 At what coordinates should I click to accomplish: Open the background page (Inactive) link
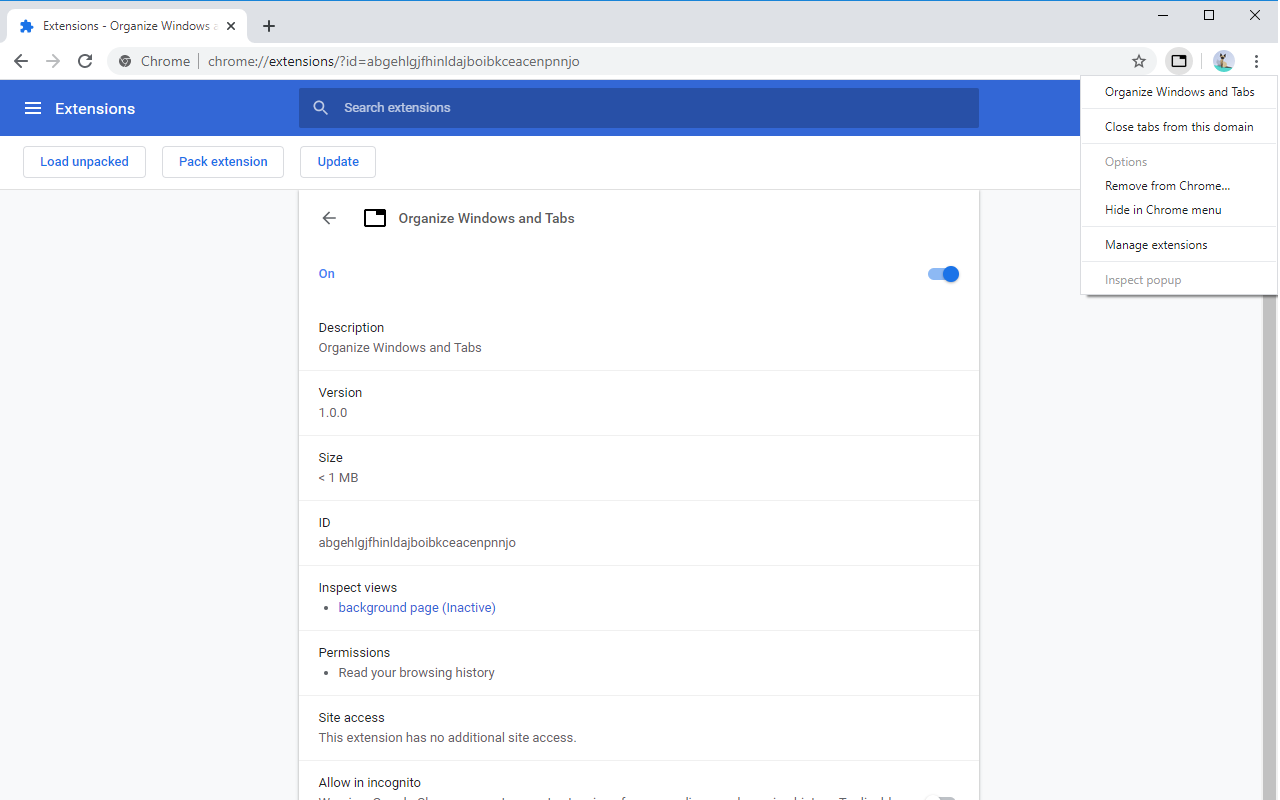[417, 608]
